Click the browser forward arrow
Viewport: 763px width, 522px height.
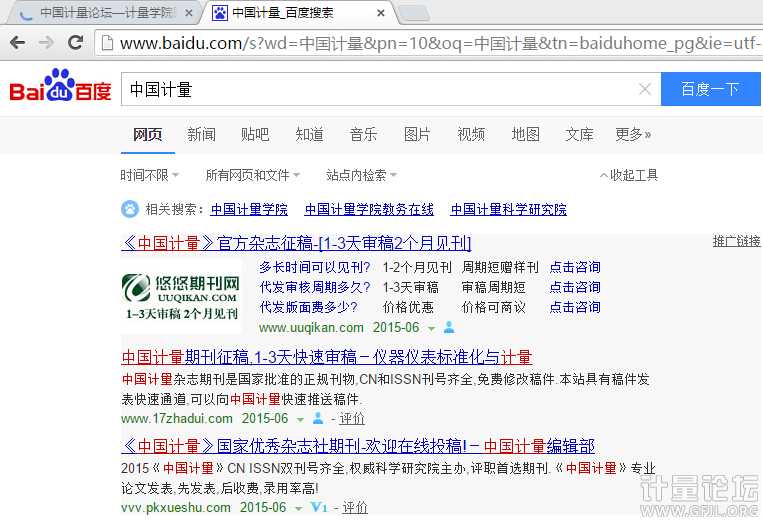(x=46, y=43)
